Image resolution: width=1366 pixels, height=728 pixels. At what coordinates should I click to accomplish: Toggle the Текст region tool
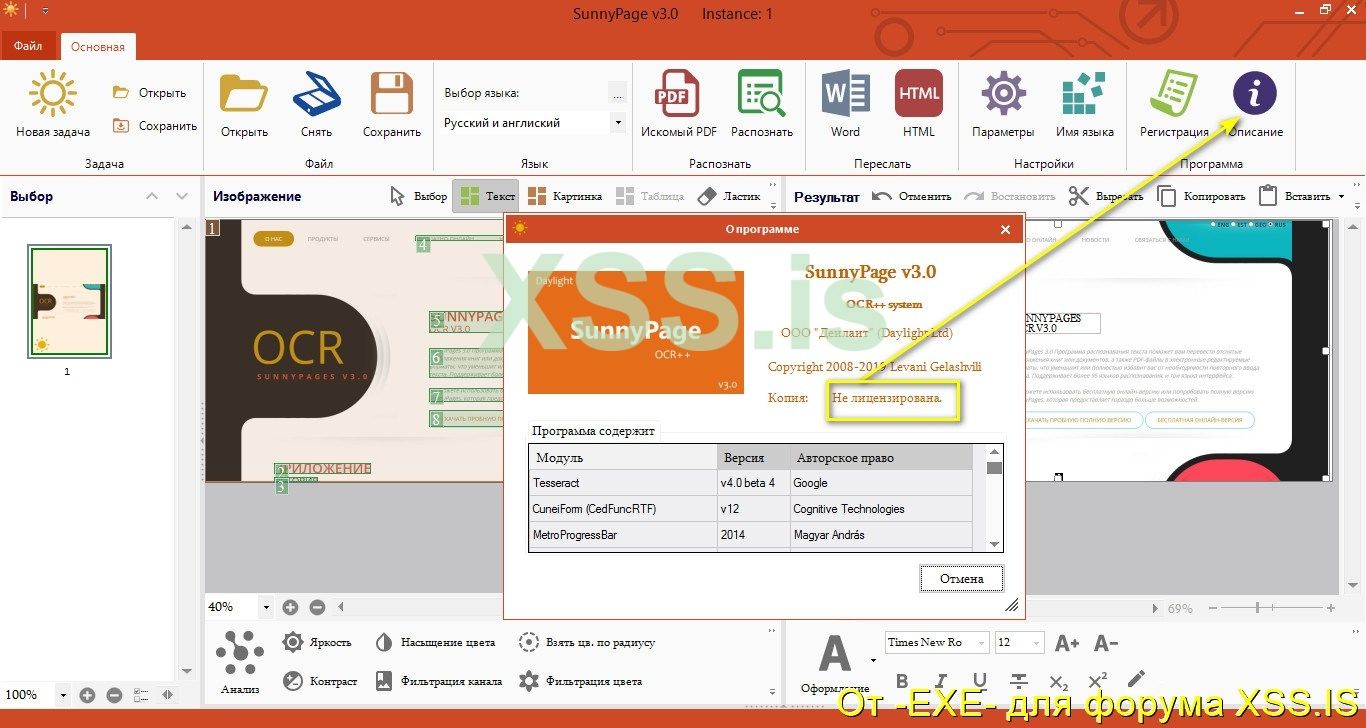(485, 196)
